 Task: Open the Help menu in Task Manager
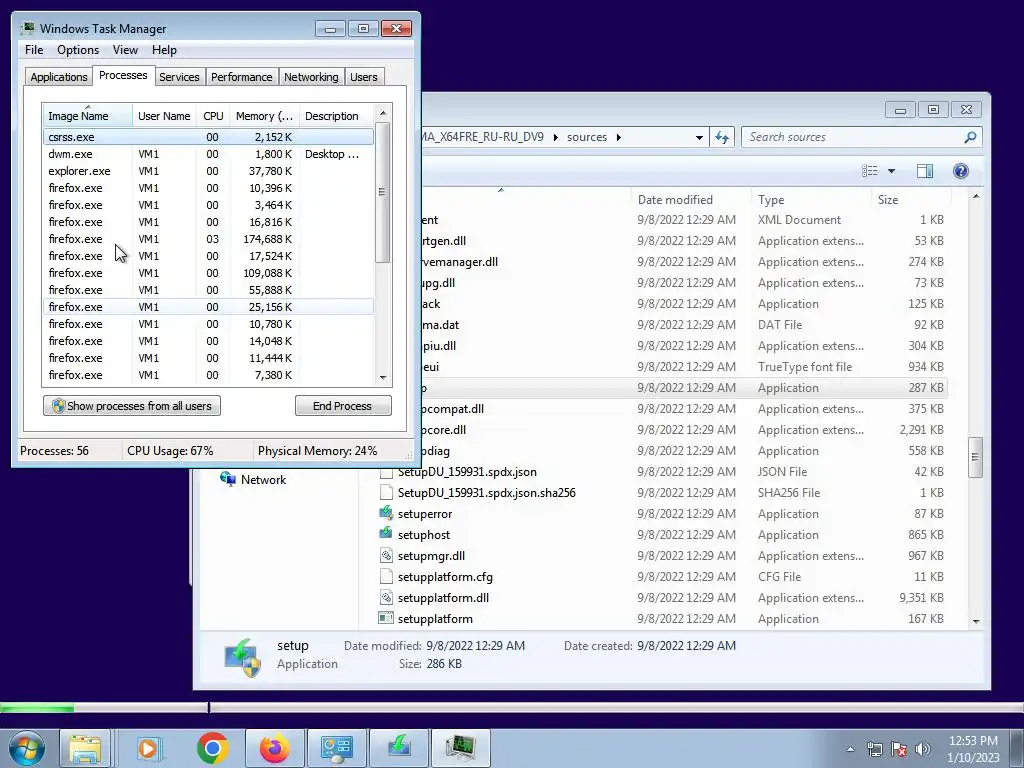click(x=164, y=50)
